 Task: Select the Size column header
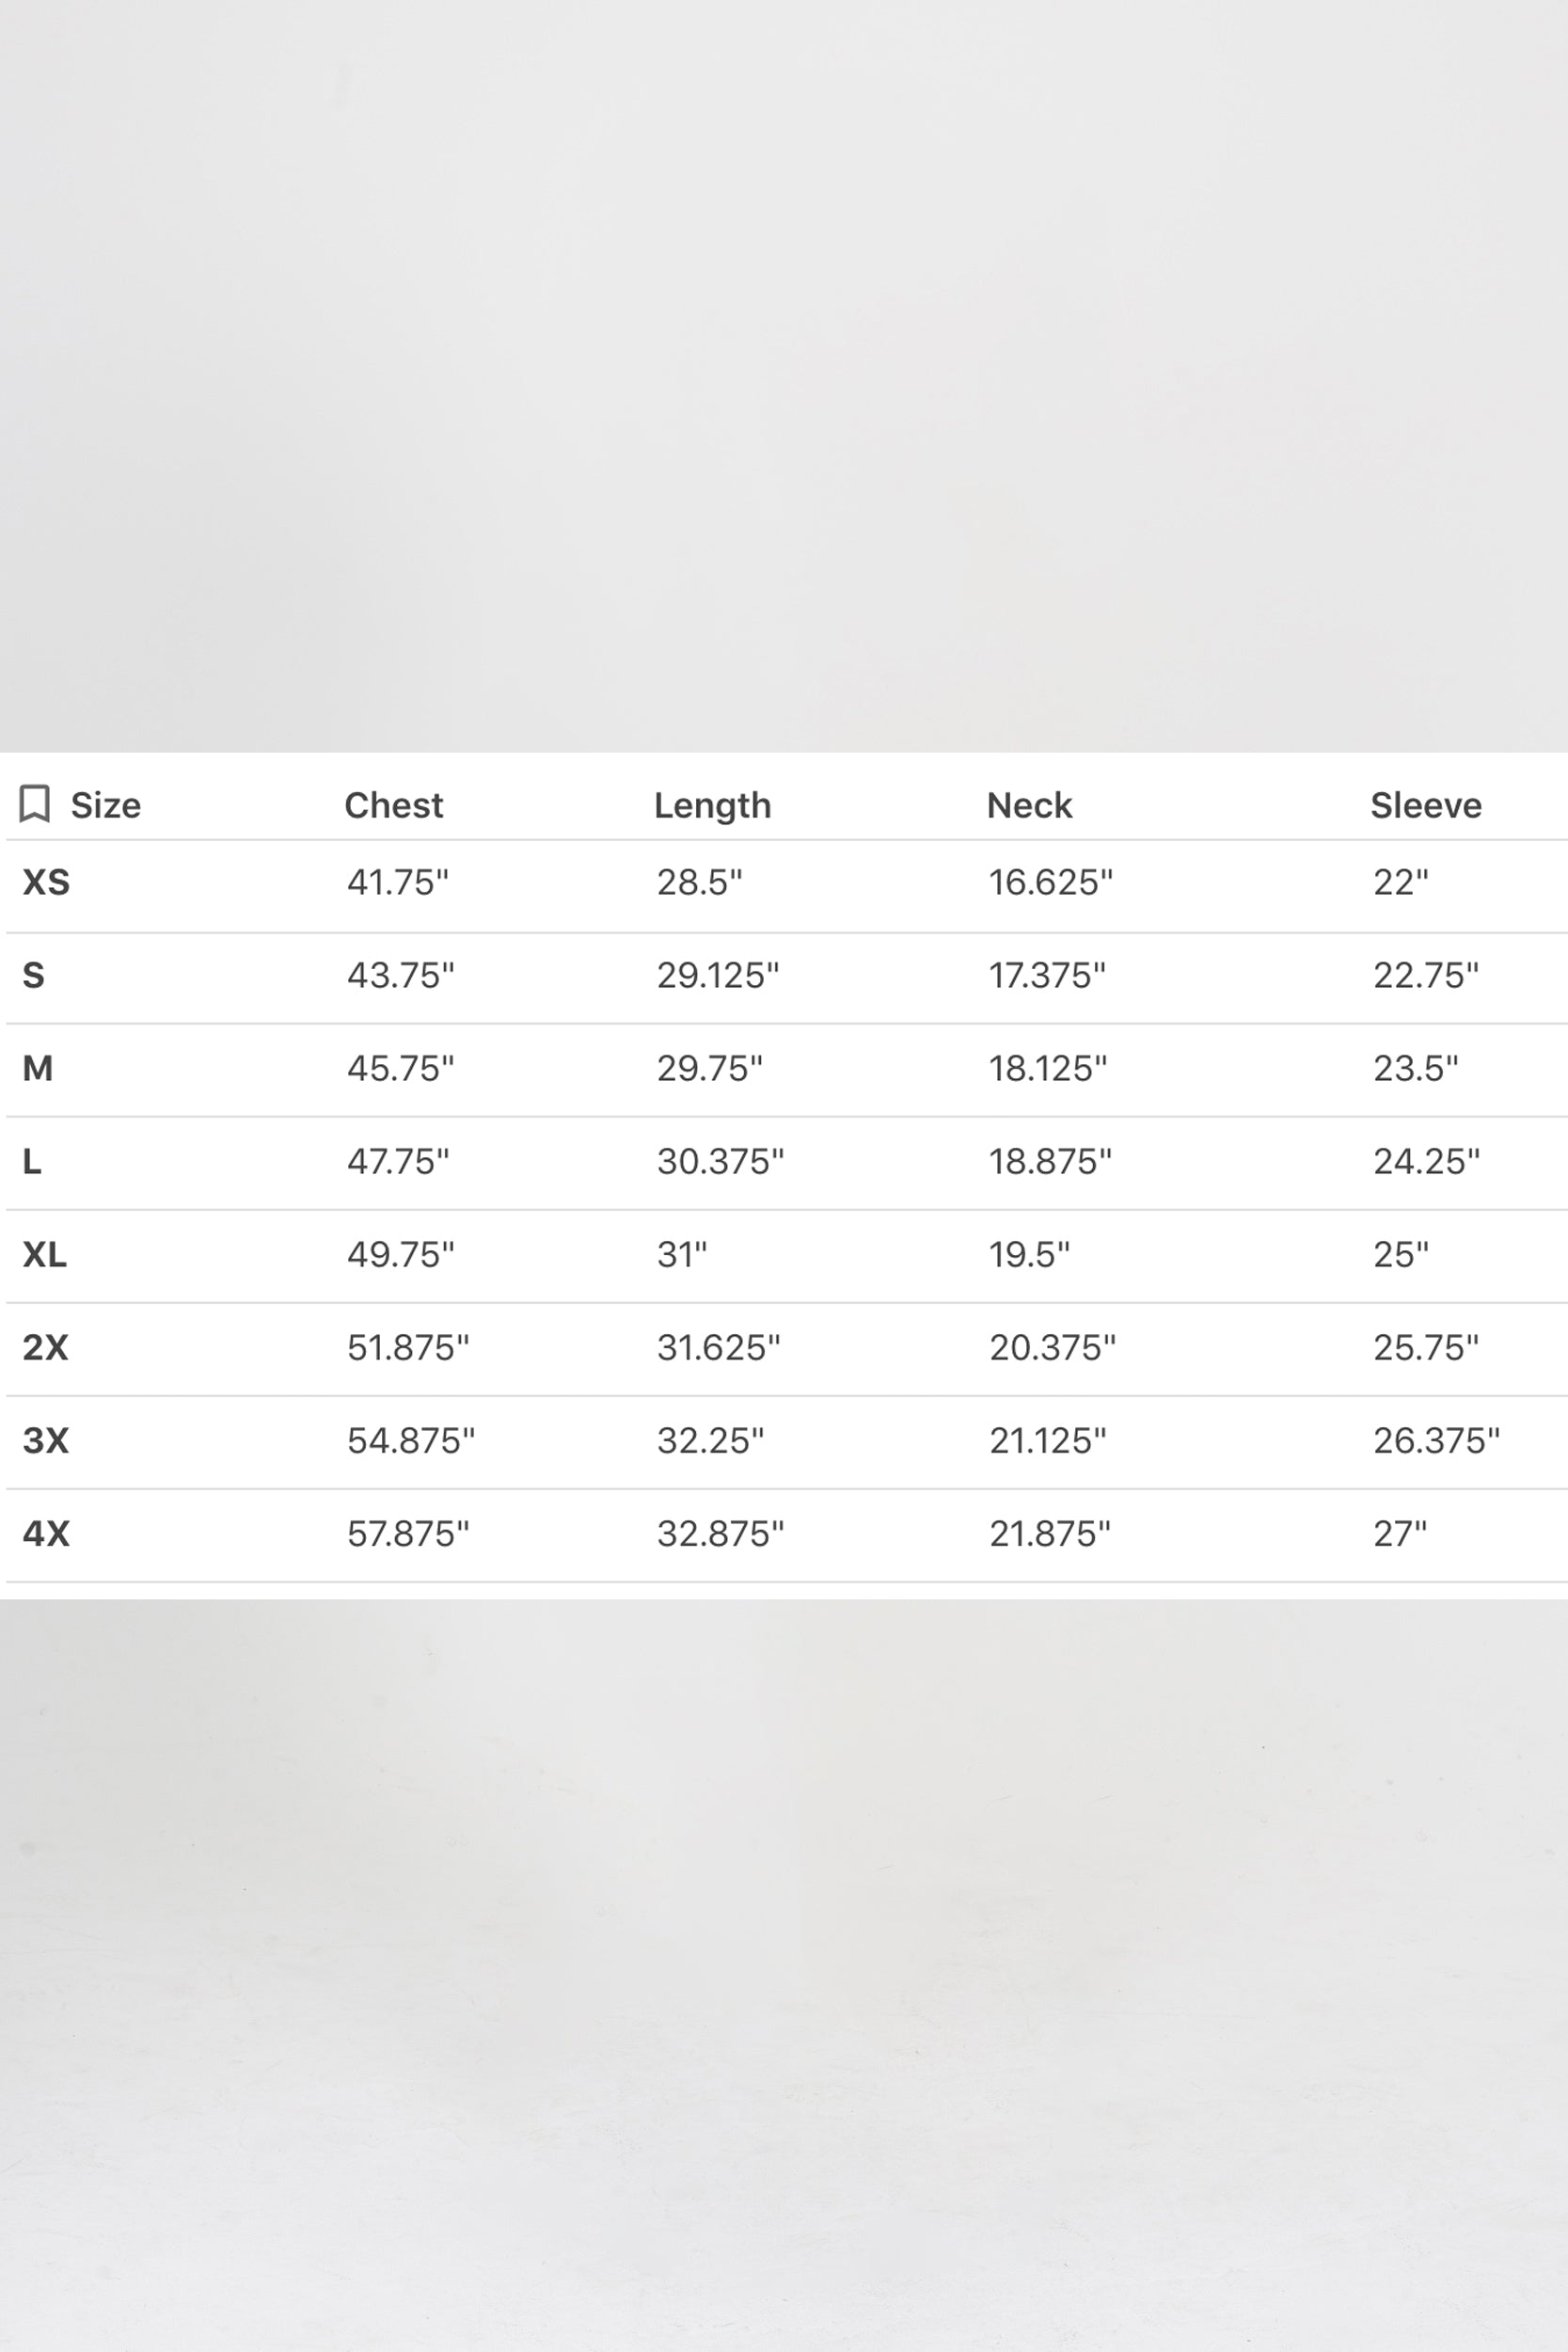(105, 805)
